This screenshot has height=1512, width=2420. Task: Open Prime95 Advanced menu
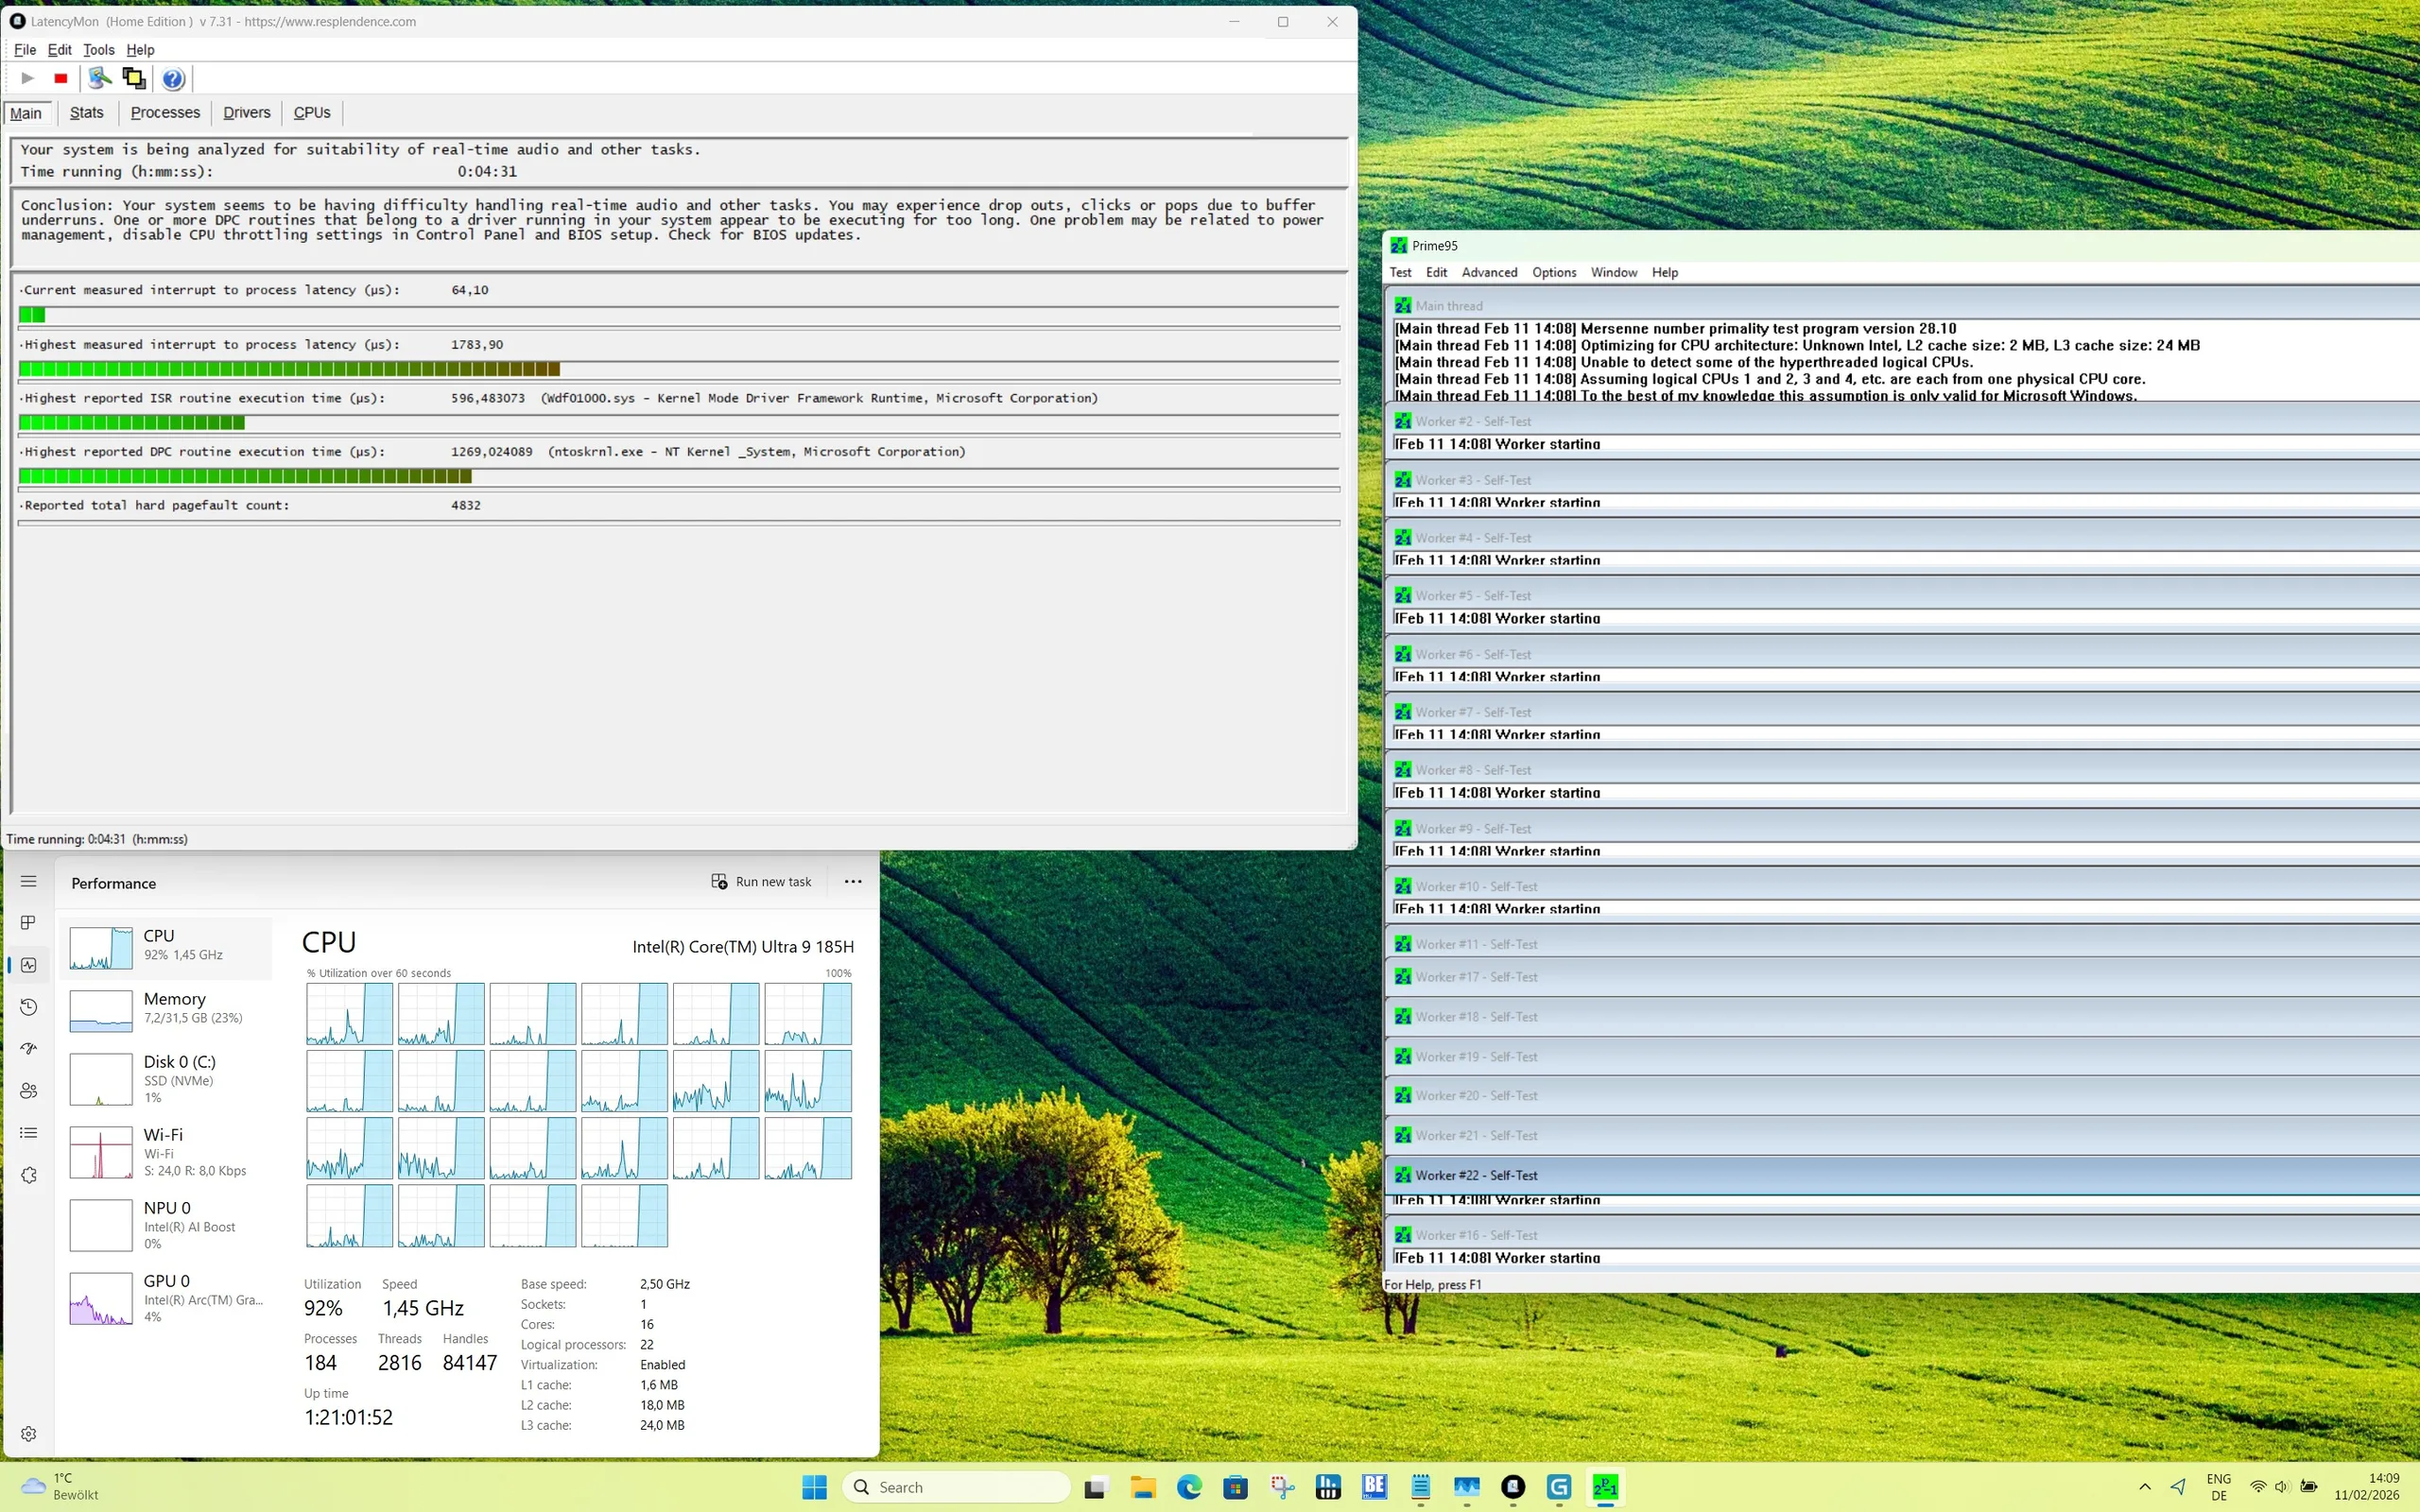pos(1488,272)
